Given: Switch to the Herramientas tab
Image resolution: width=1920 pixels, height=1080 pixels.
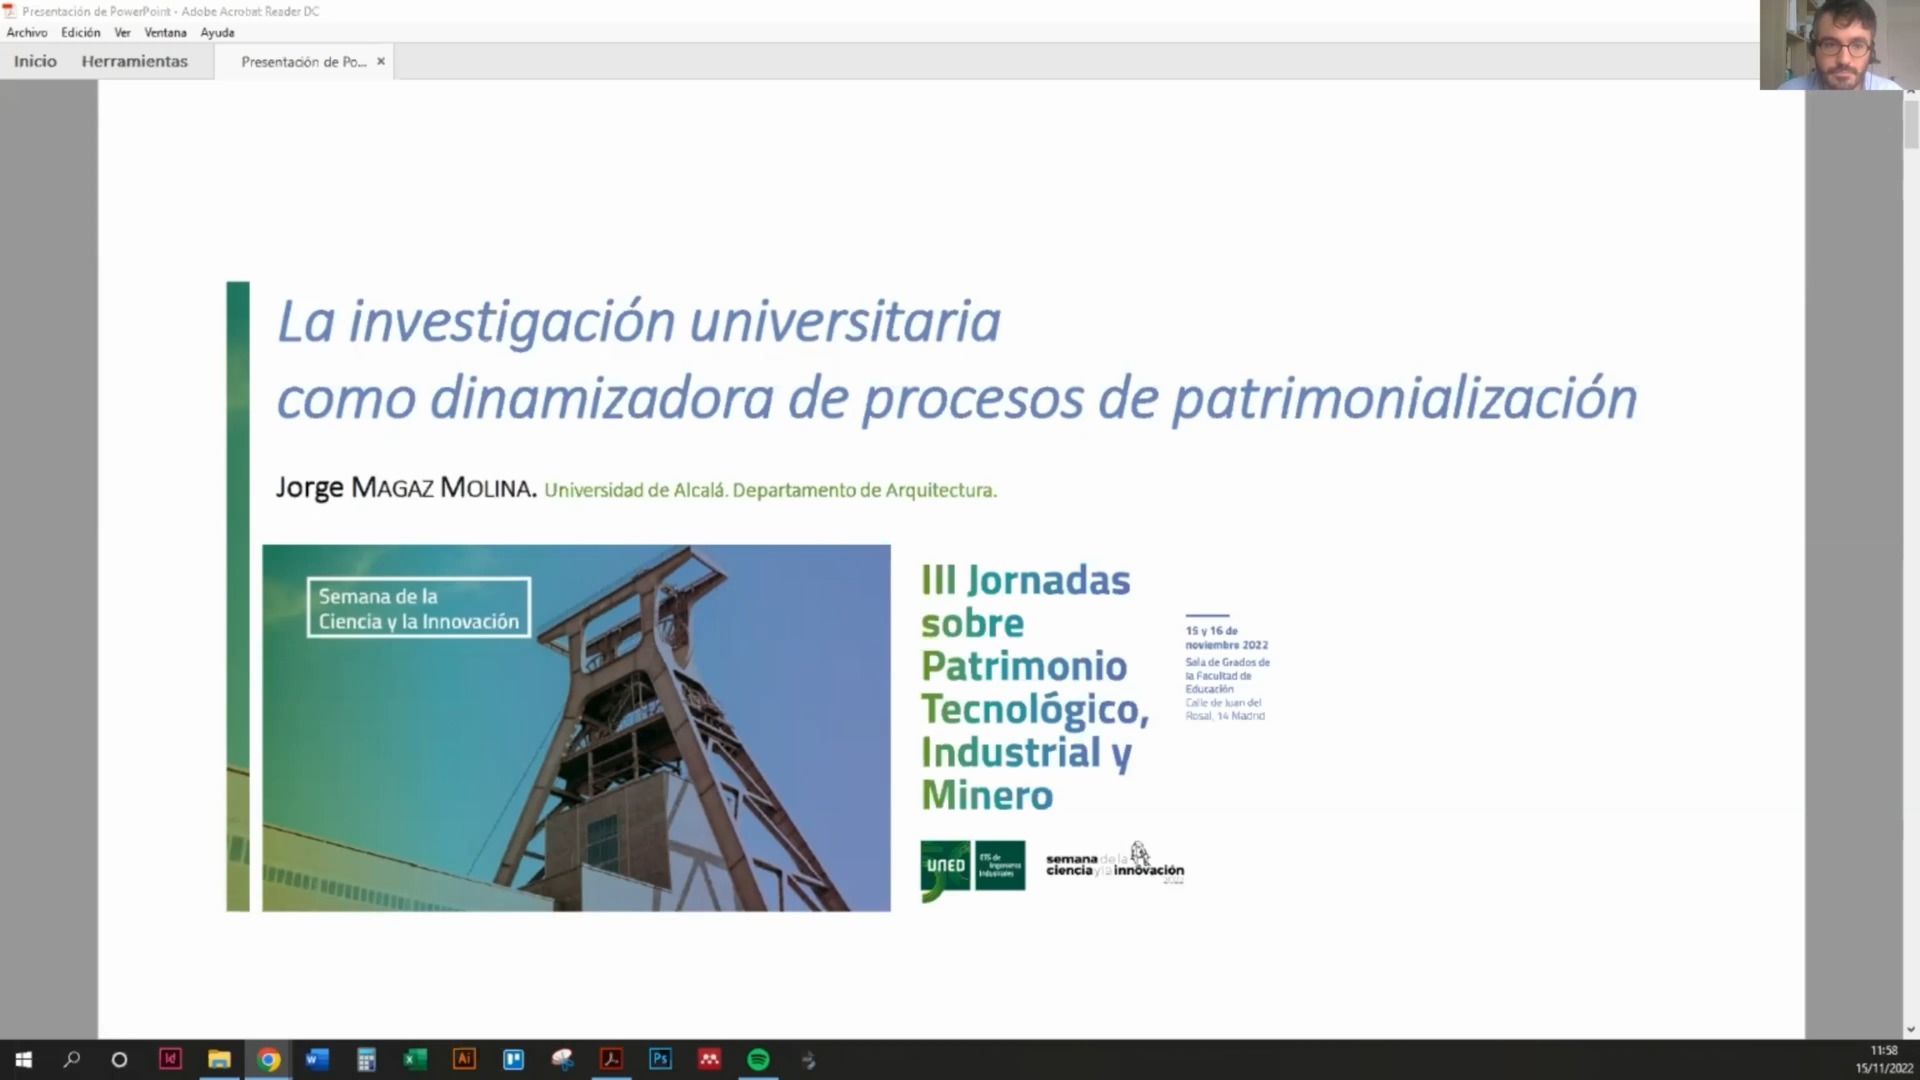Looking at the screenshot, I should pyautogui.click(x=134, y=61).
